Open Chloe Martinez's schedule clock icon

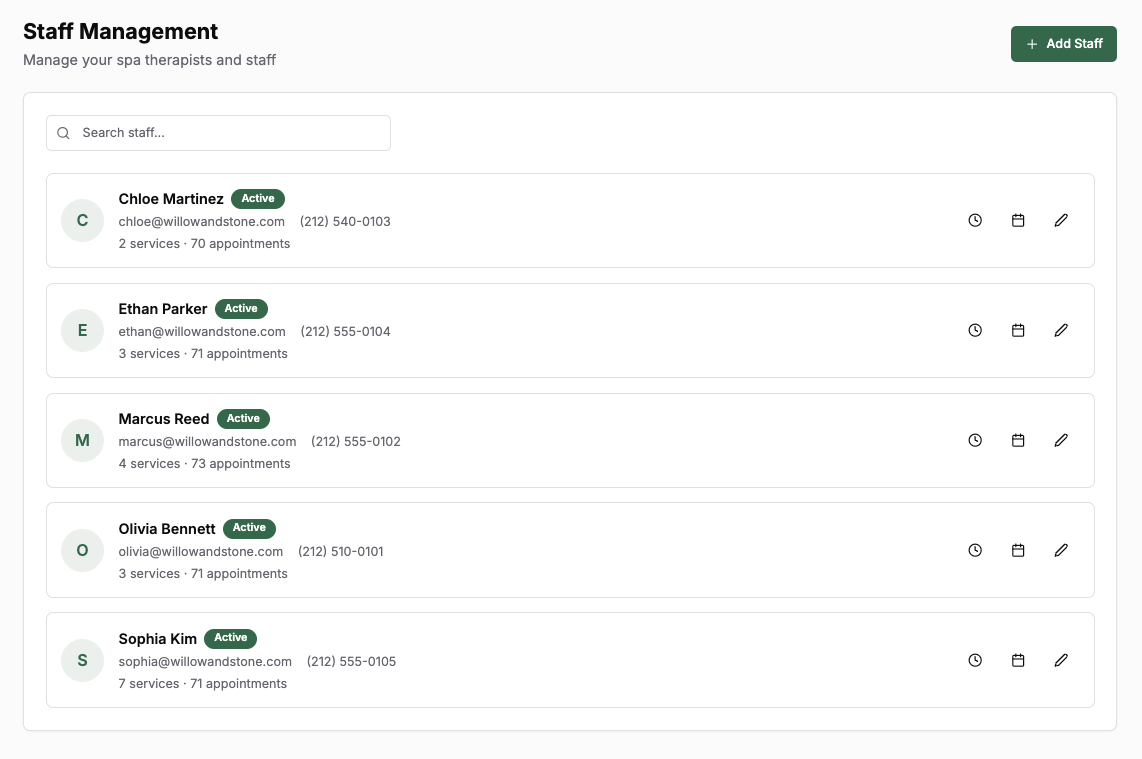click(x=975, y=220)
